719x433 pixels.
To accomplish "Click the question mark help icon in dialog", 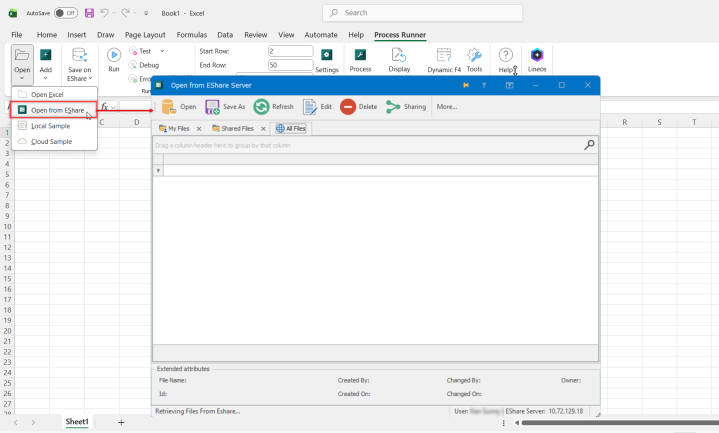I will point(484,85).
